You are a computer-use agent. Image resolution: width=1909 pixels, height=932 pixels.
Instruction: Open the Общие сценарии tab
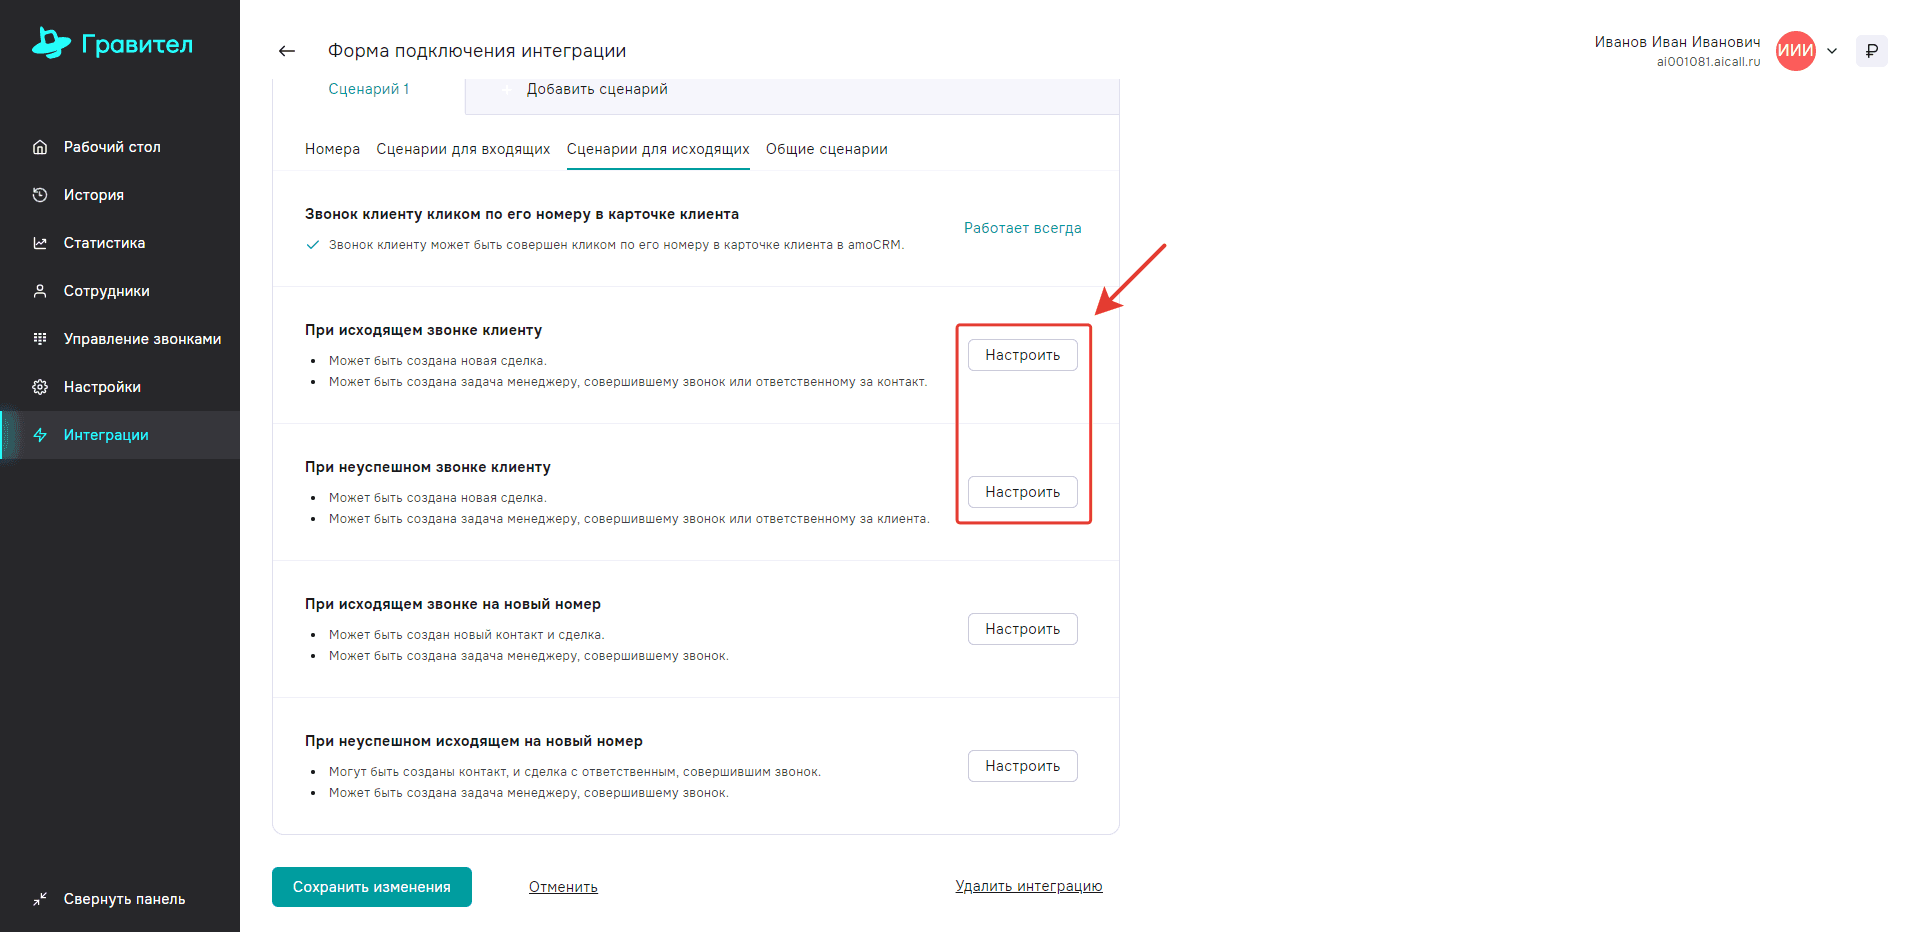tap(826, 149)
